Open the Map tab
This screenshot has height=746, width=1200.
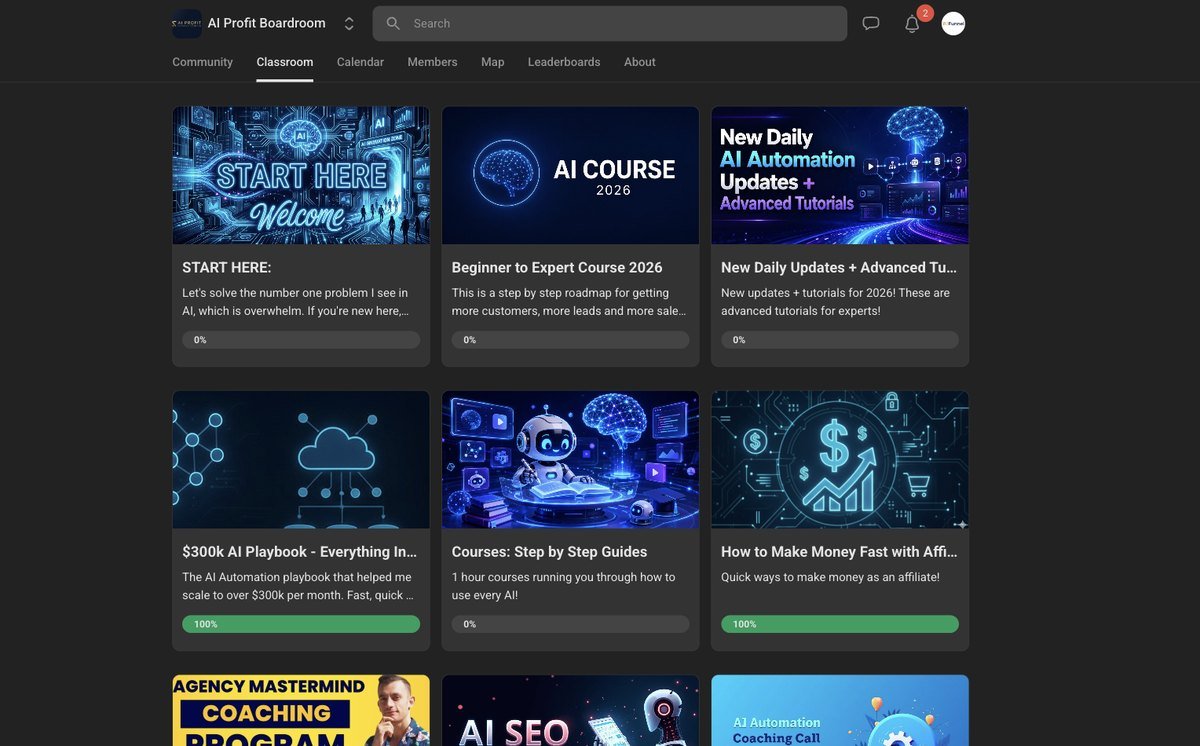(x=493, y=62)
